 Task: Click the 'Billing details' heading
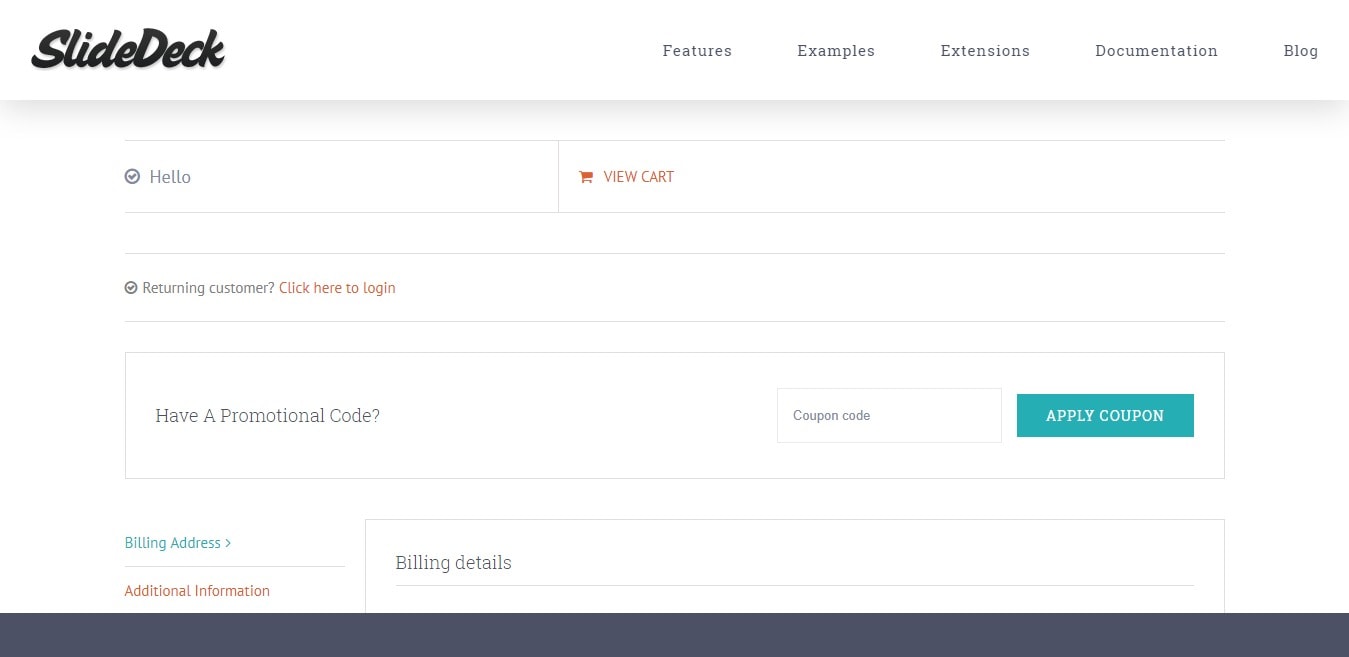click(x=453, y=563)
